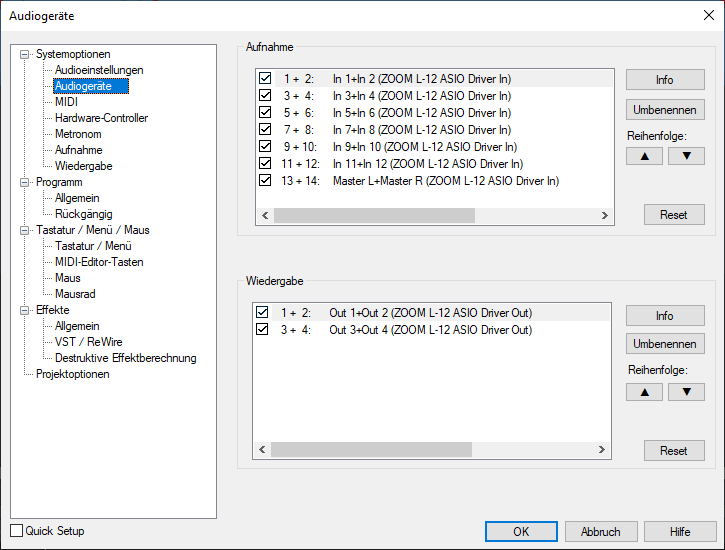
Task: Open the MIDI settings page
Action: point(66,102)
